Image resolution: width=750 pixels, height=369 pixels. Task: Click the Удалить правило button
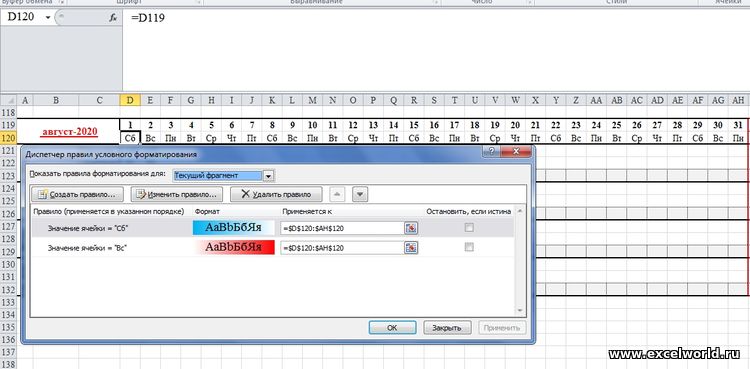276,194
